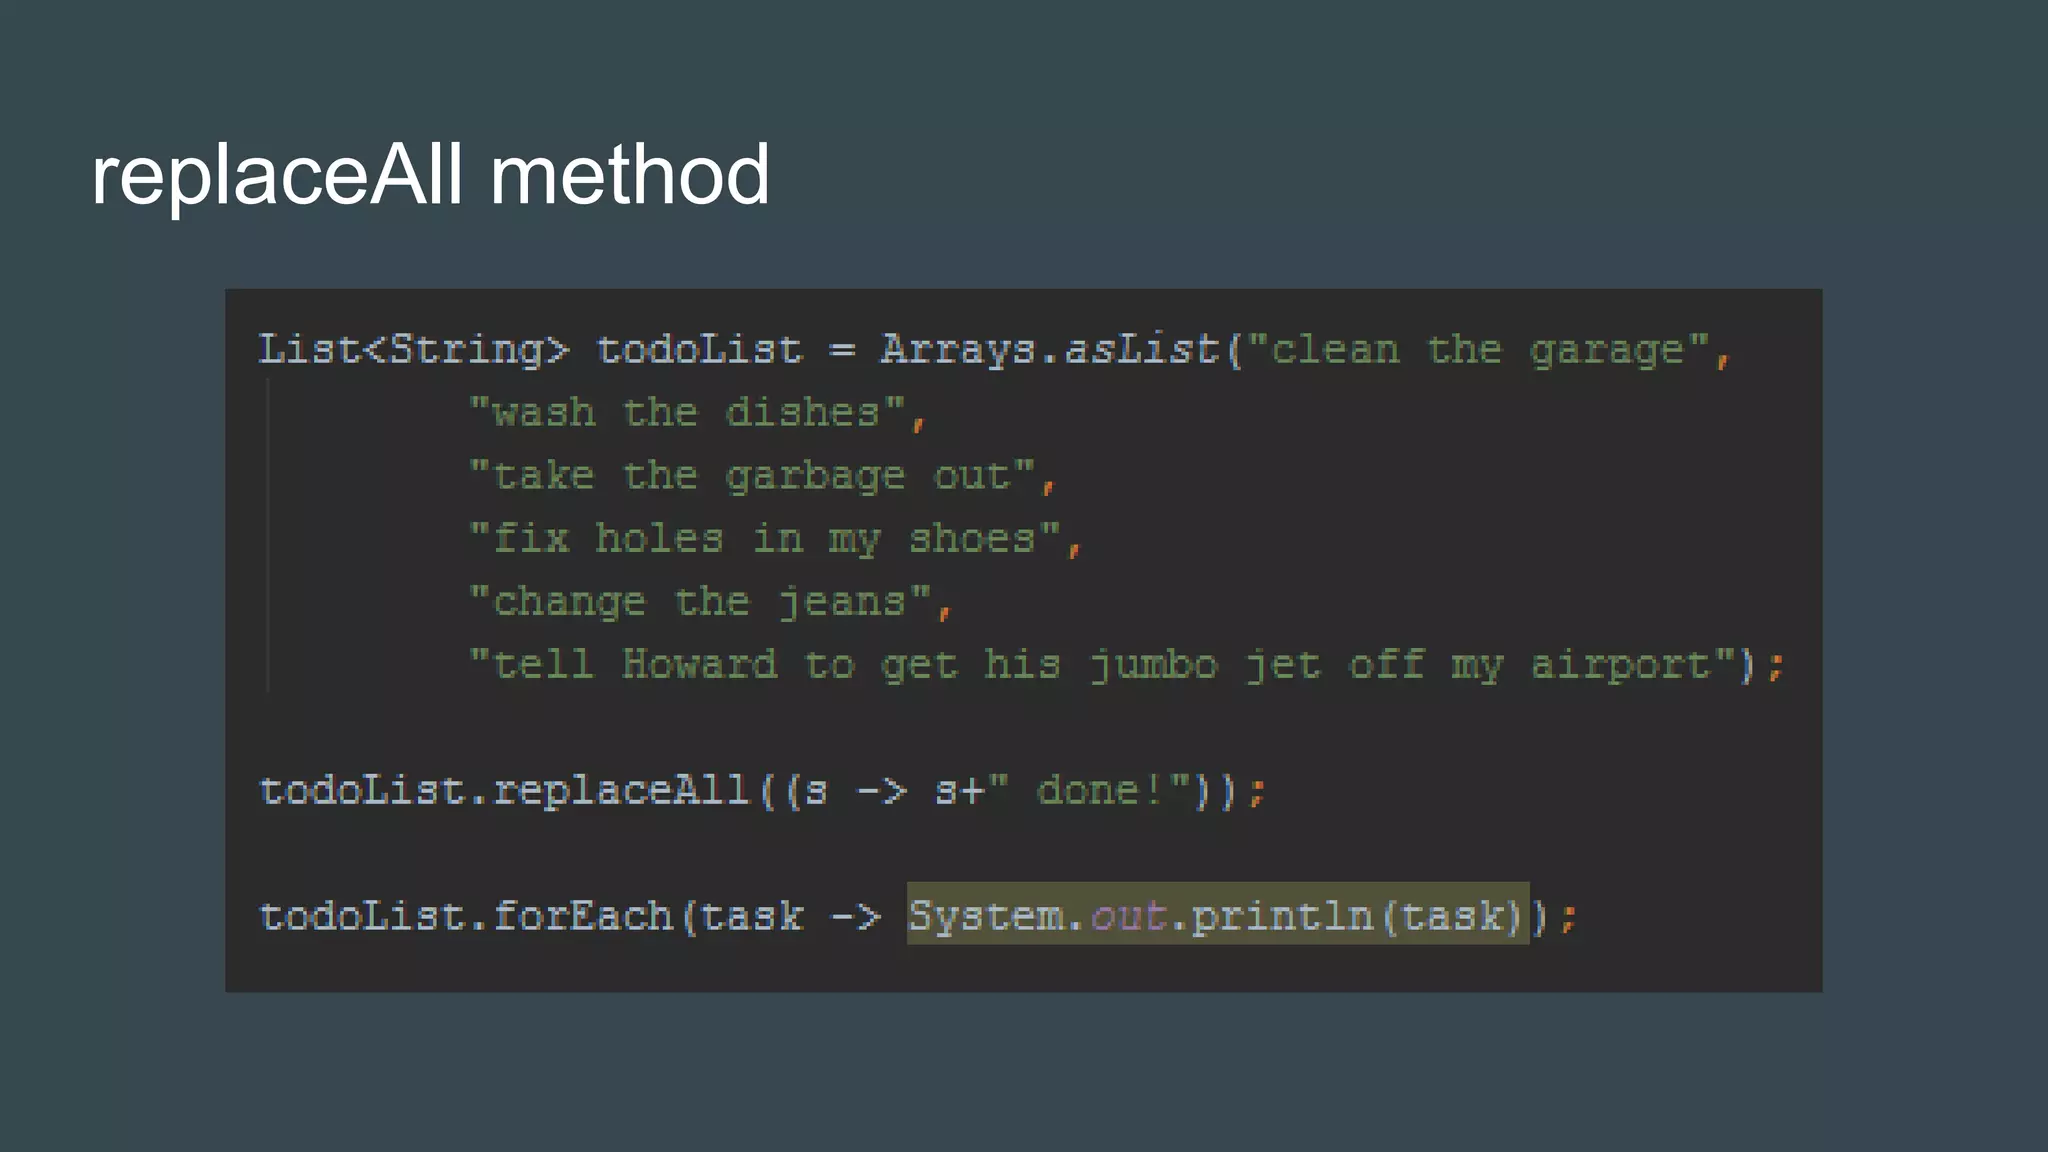Click the highlighted System.out.println(task) expression
The image size is (2048, 1152).
[x=1217, y=915]
